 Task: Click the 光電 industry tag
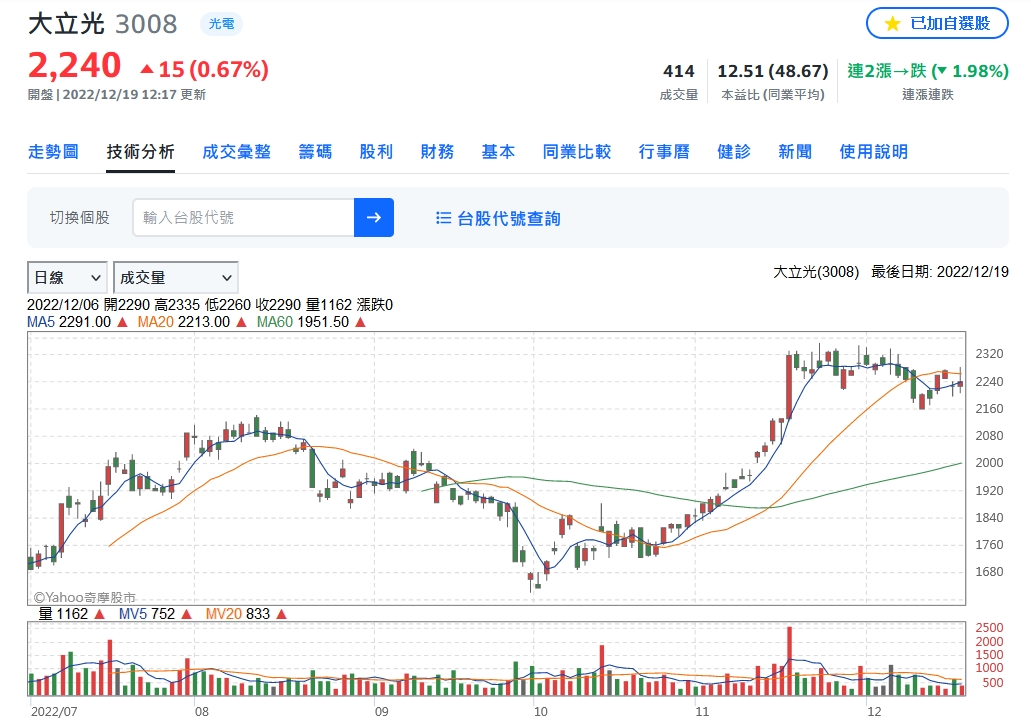(222, 24)
